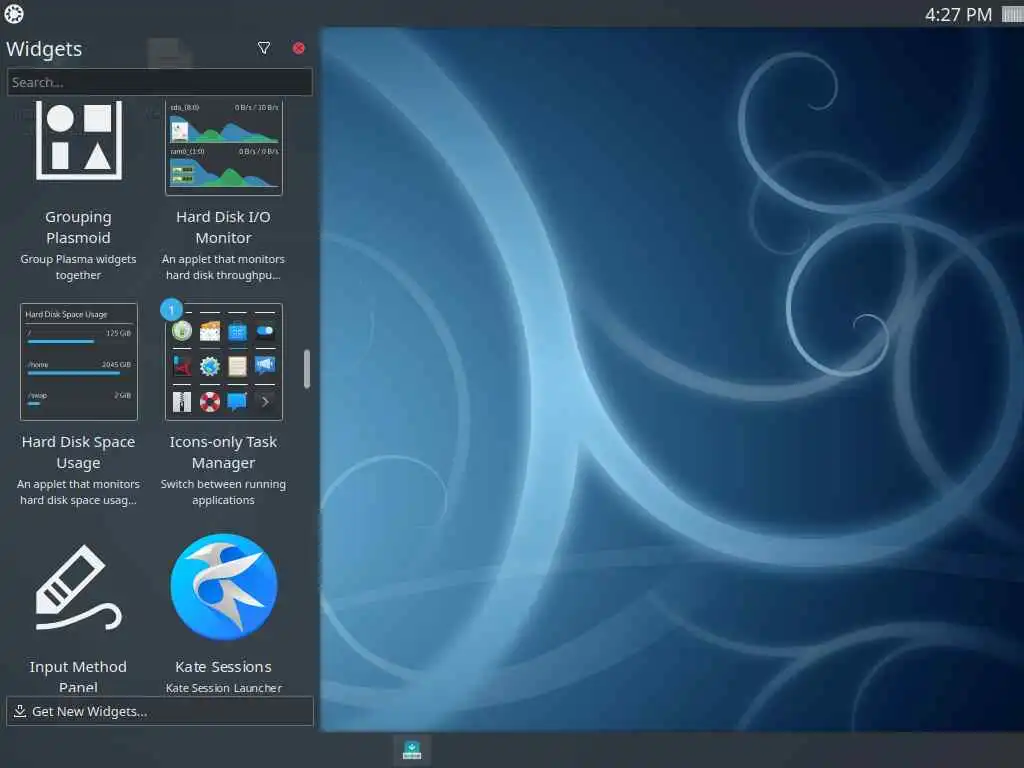Click the Hard Disk I/O Monitor title

[x=223, y=227]
